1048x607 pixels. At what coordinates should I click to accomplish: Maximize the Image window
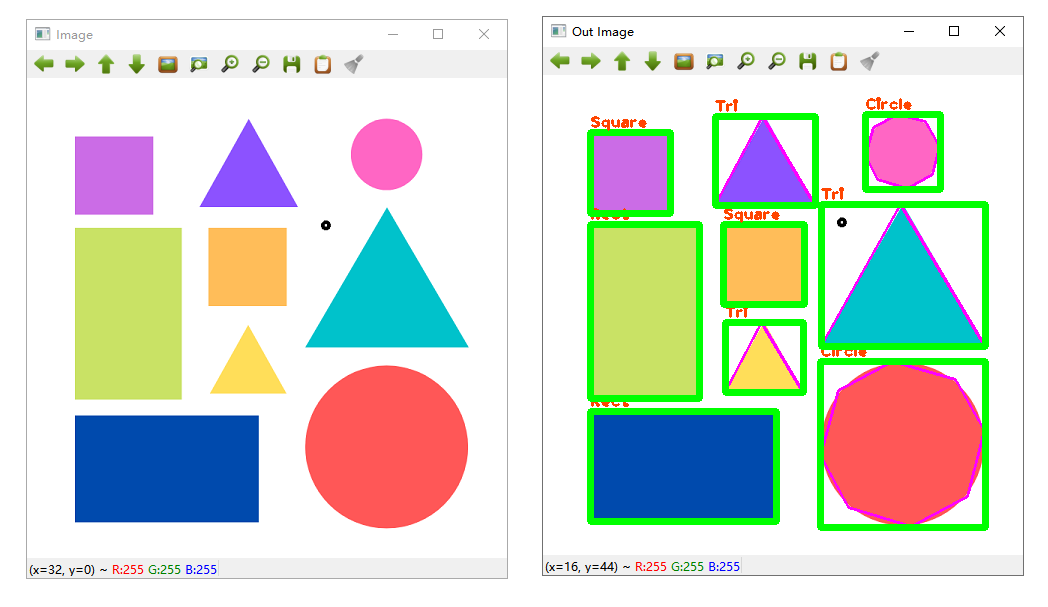438,34
